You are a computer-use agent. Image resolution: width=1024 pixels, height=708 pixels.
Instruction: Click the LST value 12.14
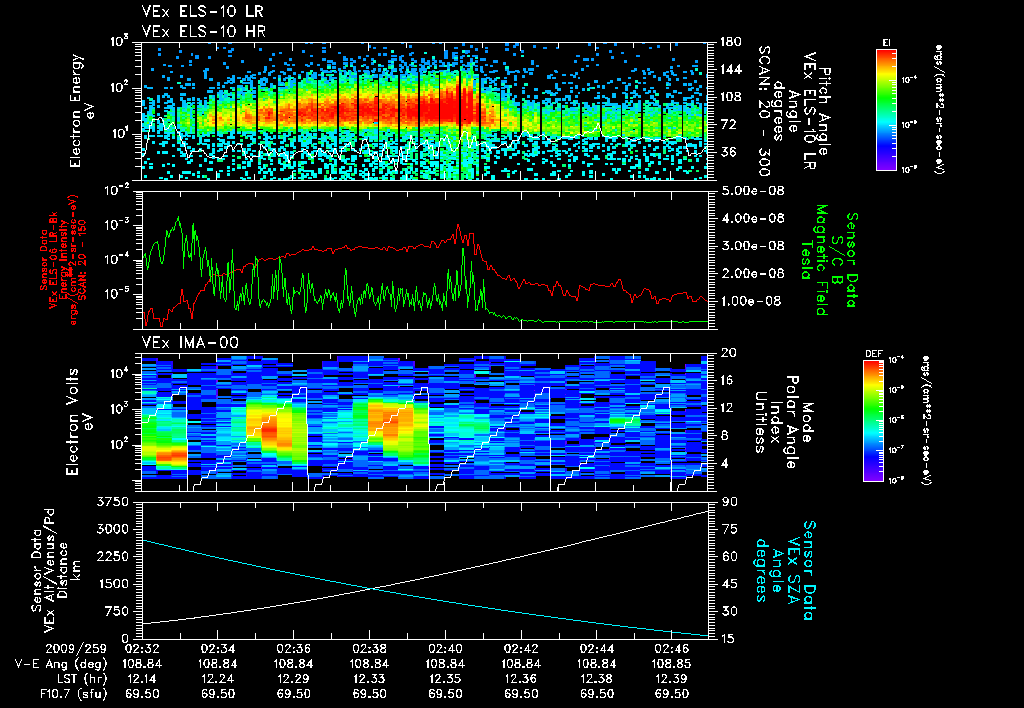coord(142,679)
